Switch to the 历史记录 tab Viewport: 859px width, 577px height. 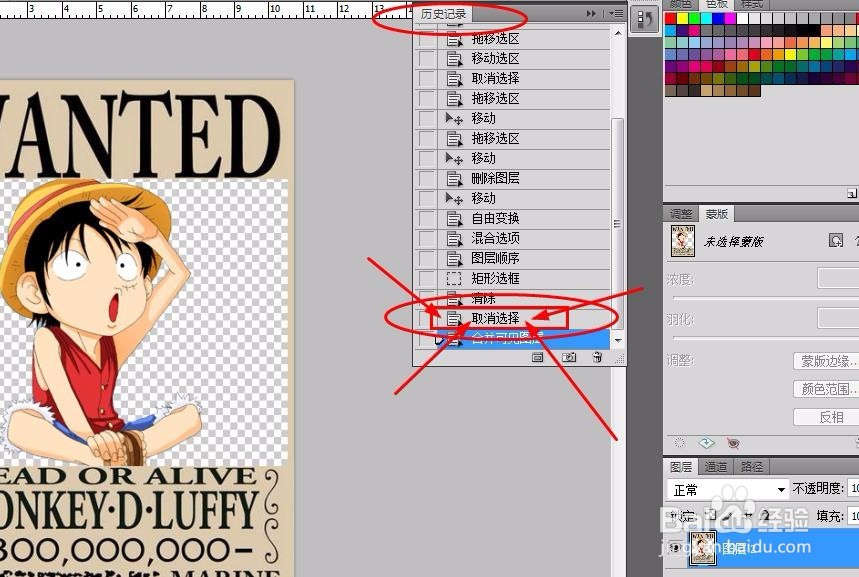(443, 14)
